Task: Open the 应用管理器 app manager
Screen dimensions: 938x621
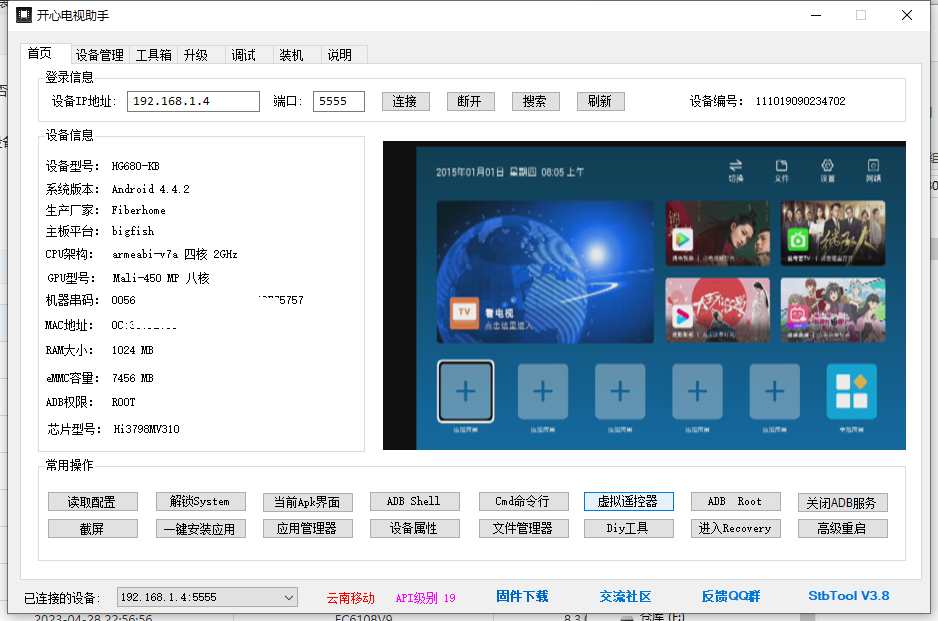Action: pos(307,528)
